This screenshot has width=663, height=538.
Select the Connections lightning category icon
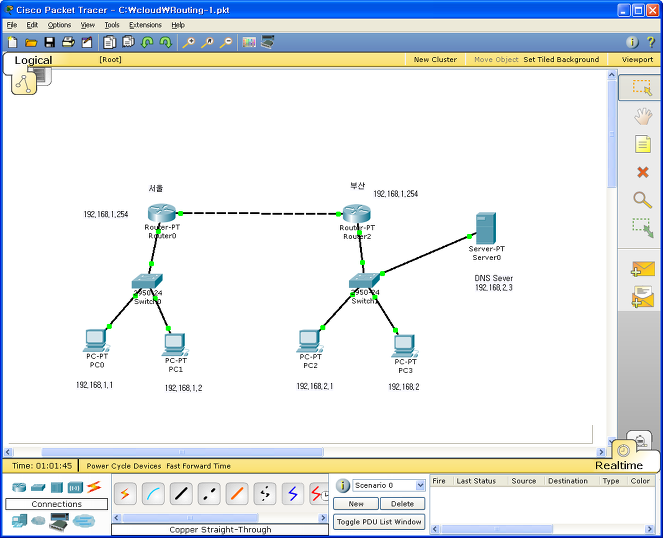click(94, 487)
